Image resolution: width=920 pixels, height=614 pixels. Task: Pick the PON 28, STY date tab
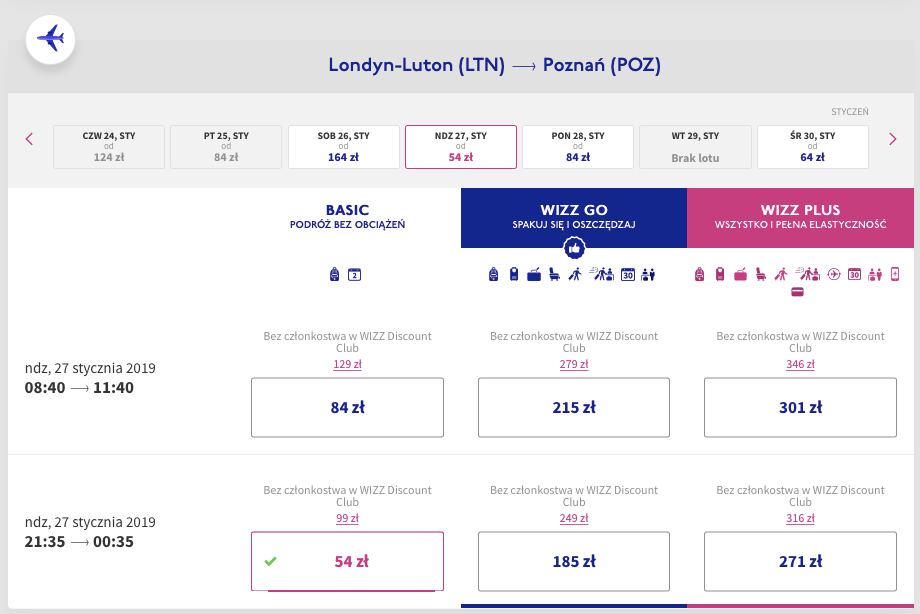(578, 146)
